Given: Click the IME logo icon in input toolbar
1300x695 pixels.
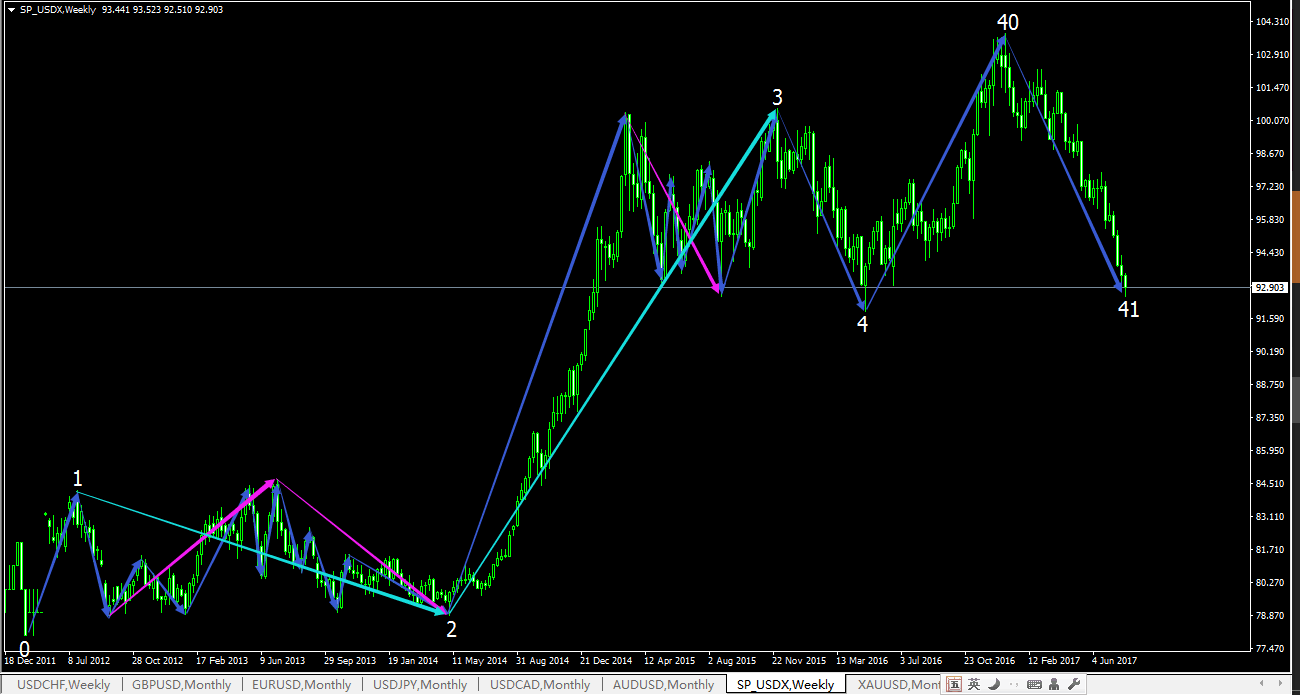Looking at the screenshot, I should (954, 684).
